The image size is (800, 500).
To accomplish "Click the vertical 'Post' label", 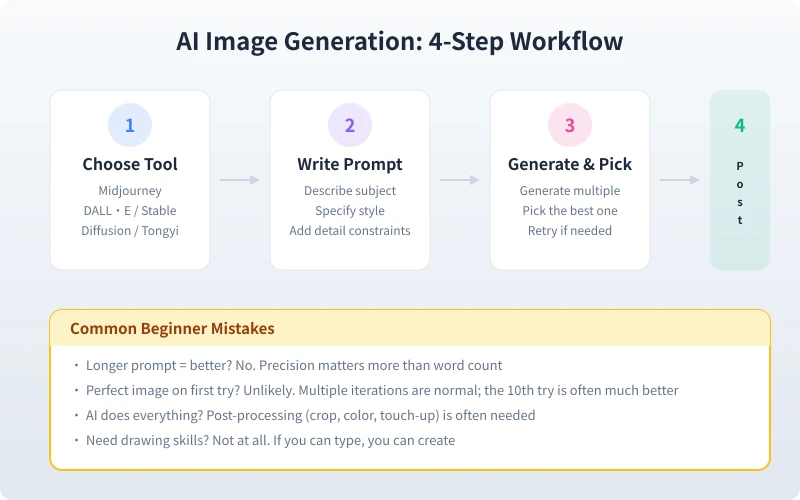I will pos(740,193).
